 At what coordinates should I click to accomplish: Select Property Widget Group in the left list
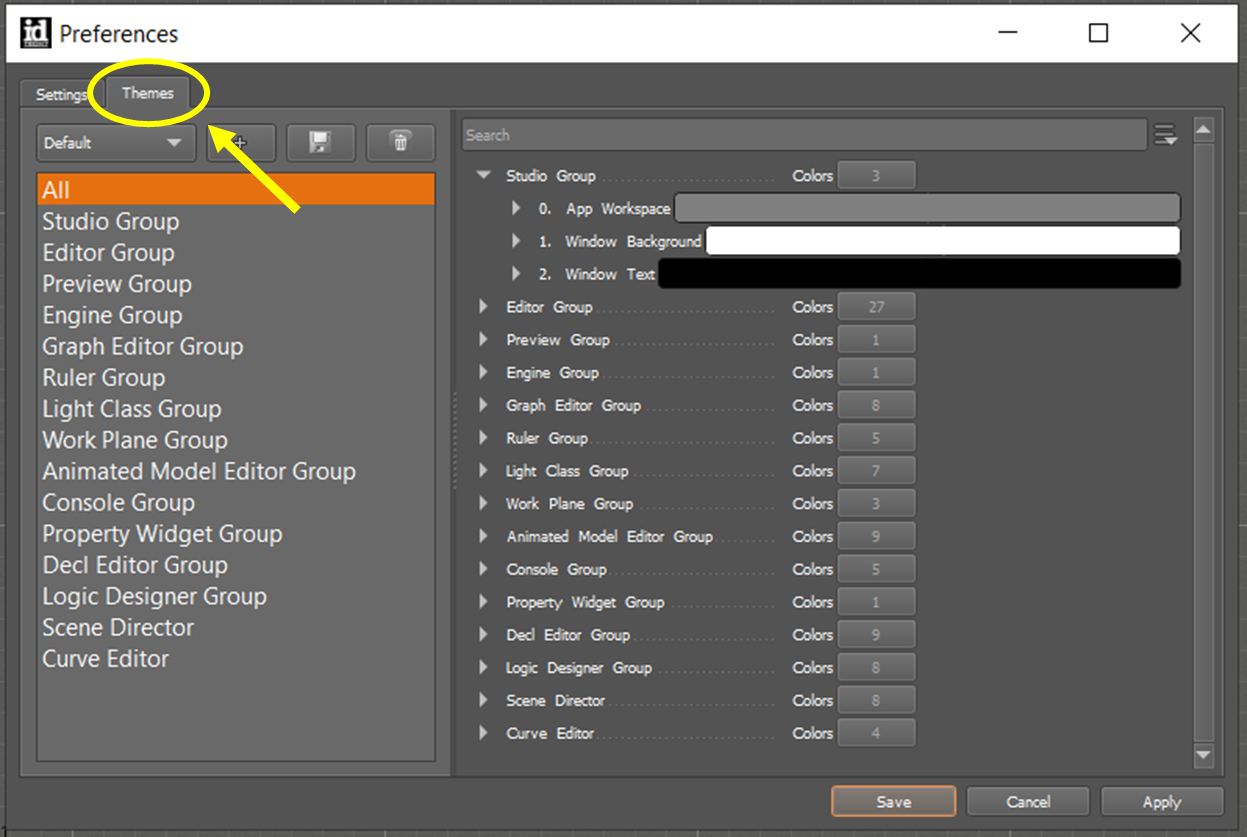(236, 533)
